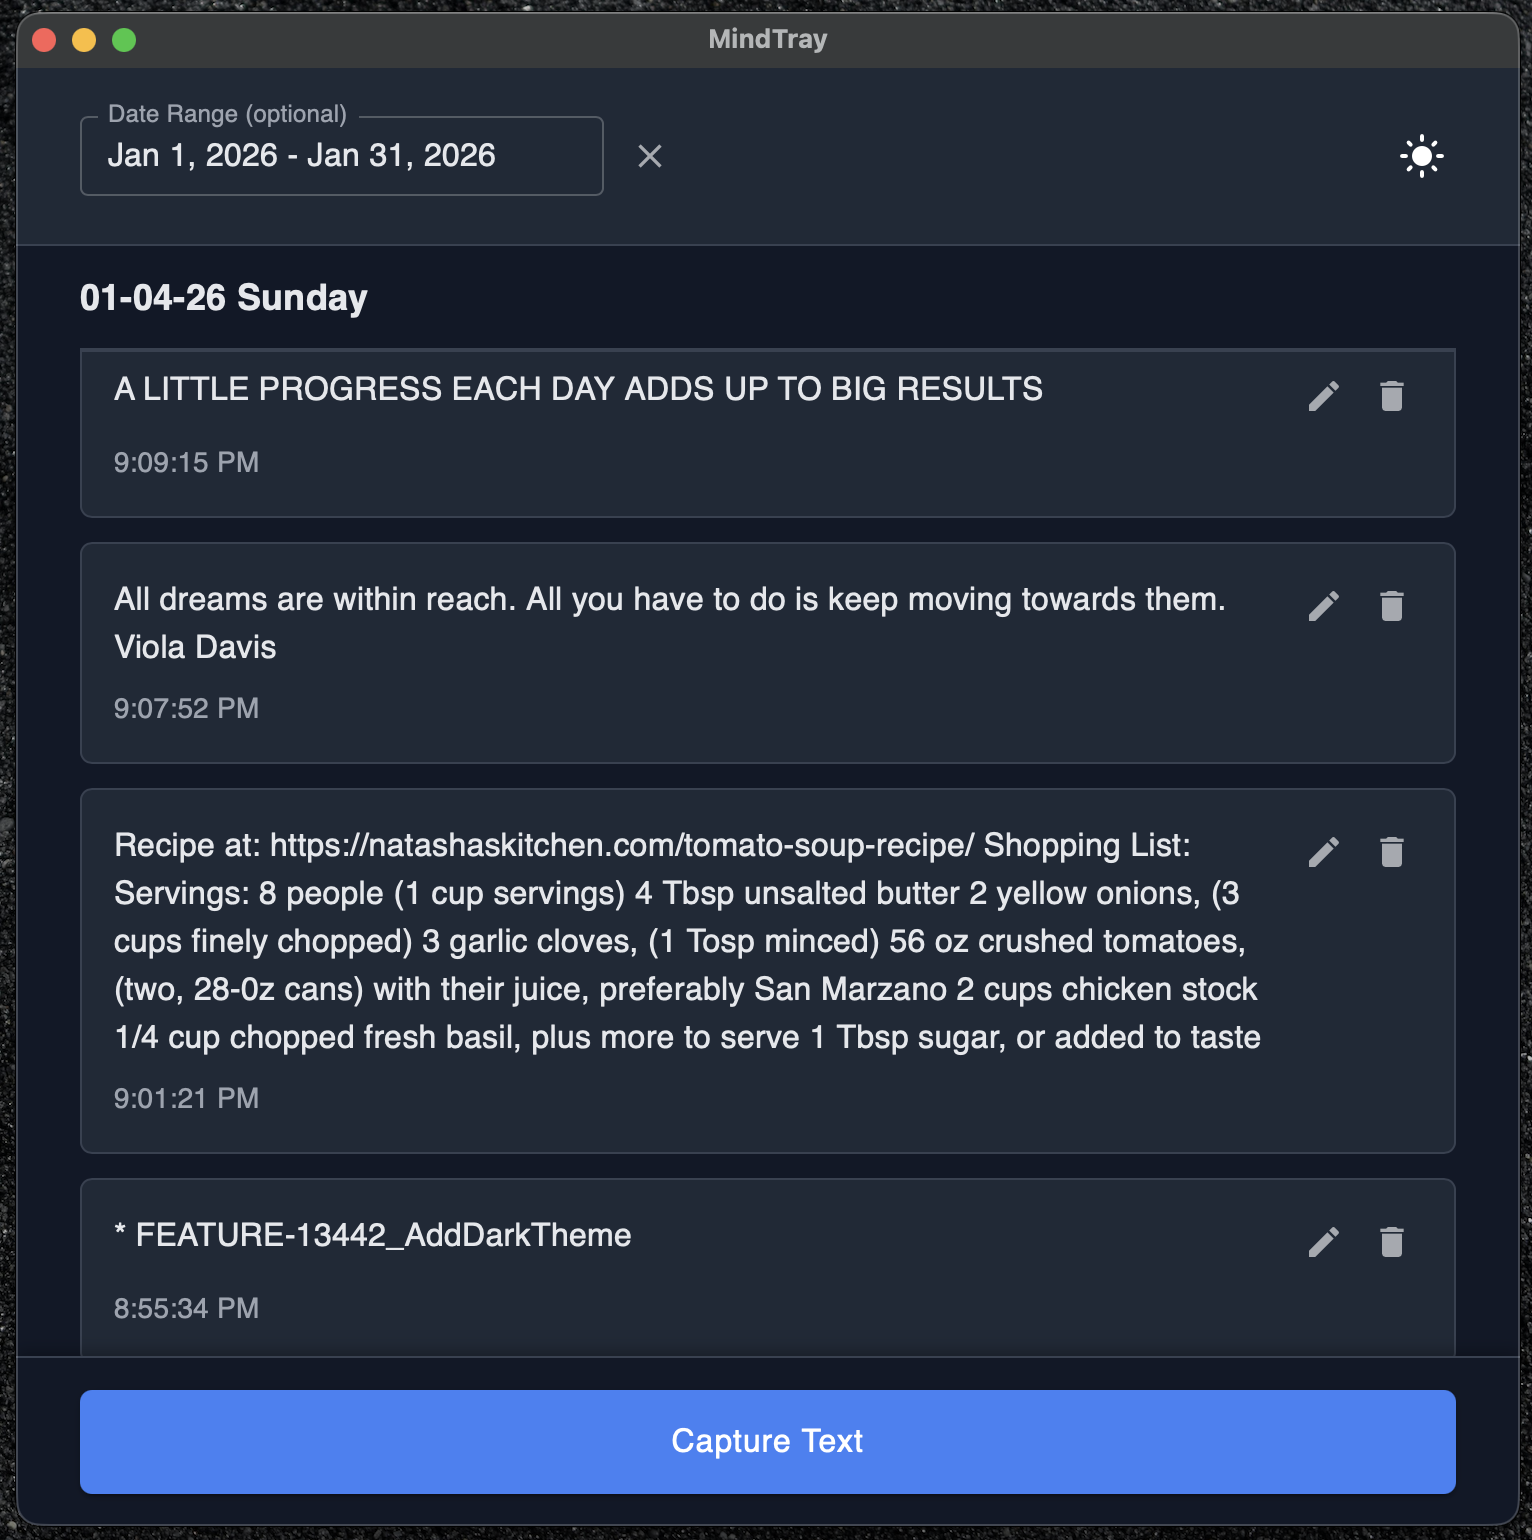Select the 'A LITTLE PROGRESS EACH DAY' note text

click(578, 389)
